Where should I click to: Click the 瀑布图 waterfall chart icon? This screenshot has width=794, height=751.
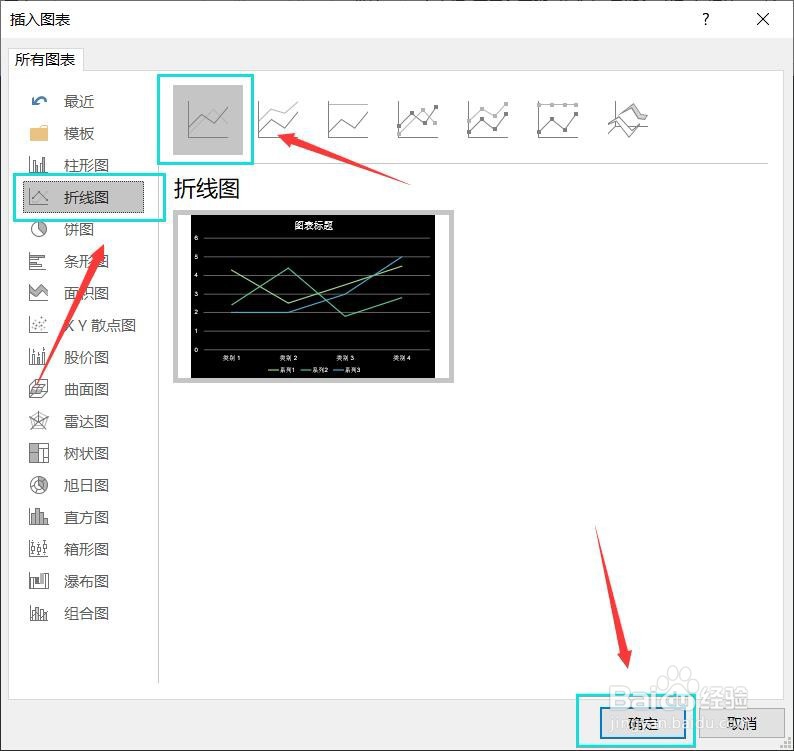[38, 581]
